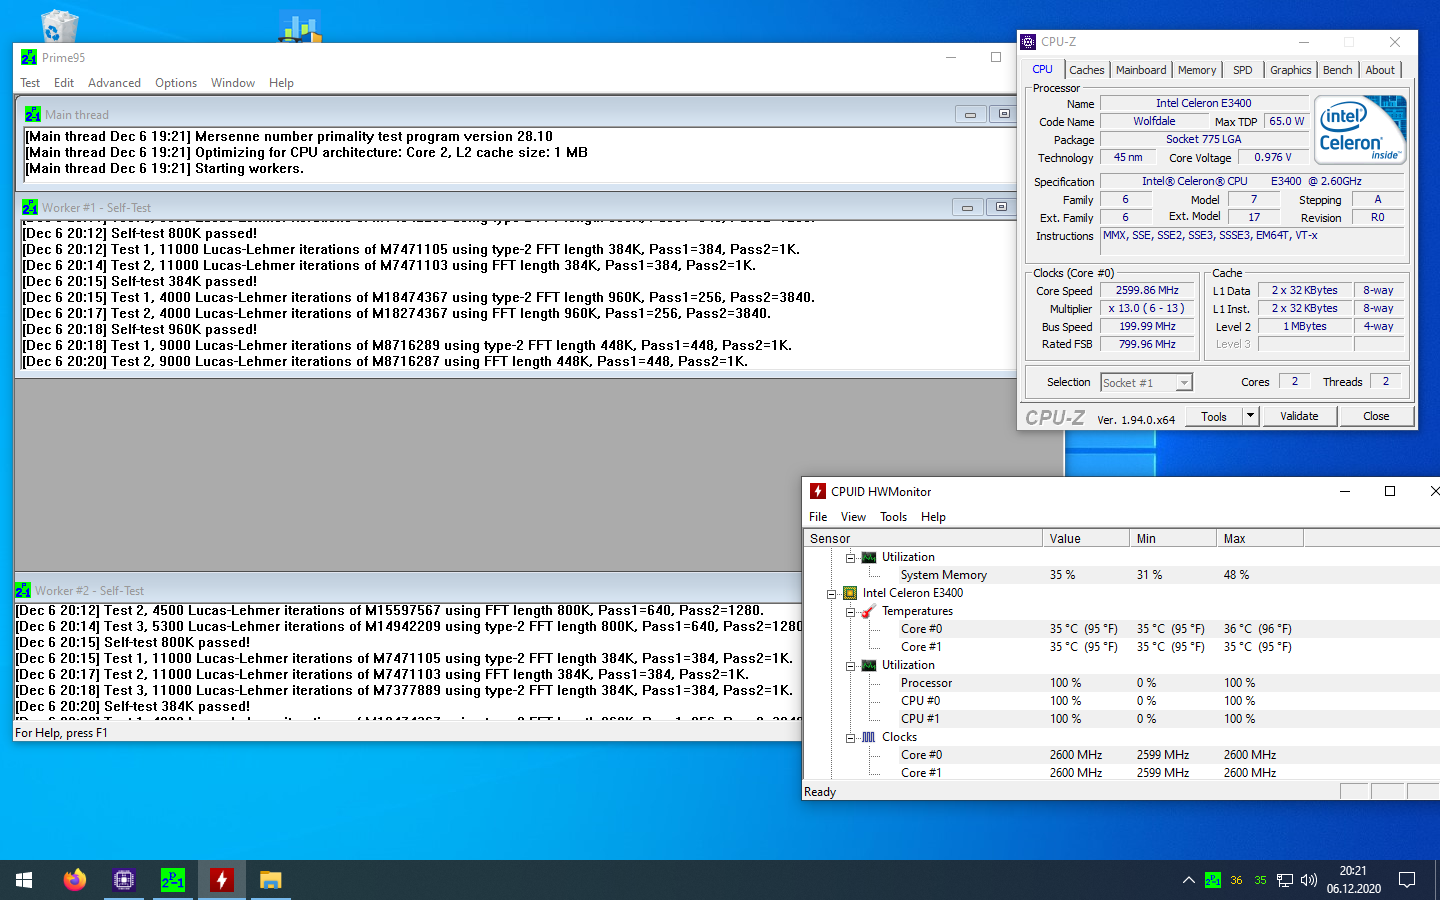Collapse the Intel Celeron E3400 tree node
Image resolution: width=1440 pixels, height=900 pixels.
point(831,594)
